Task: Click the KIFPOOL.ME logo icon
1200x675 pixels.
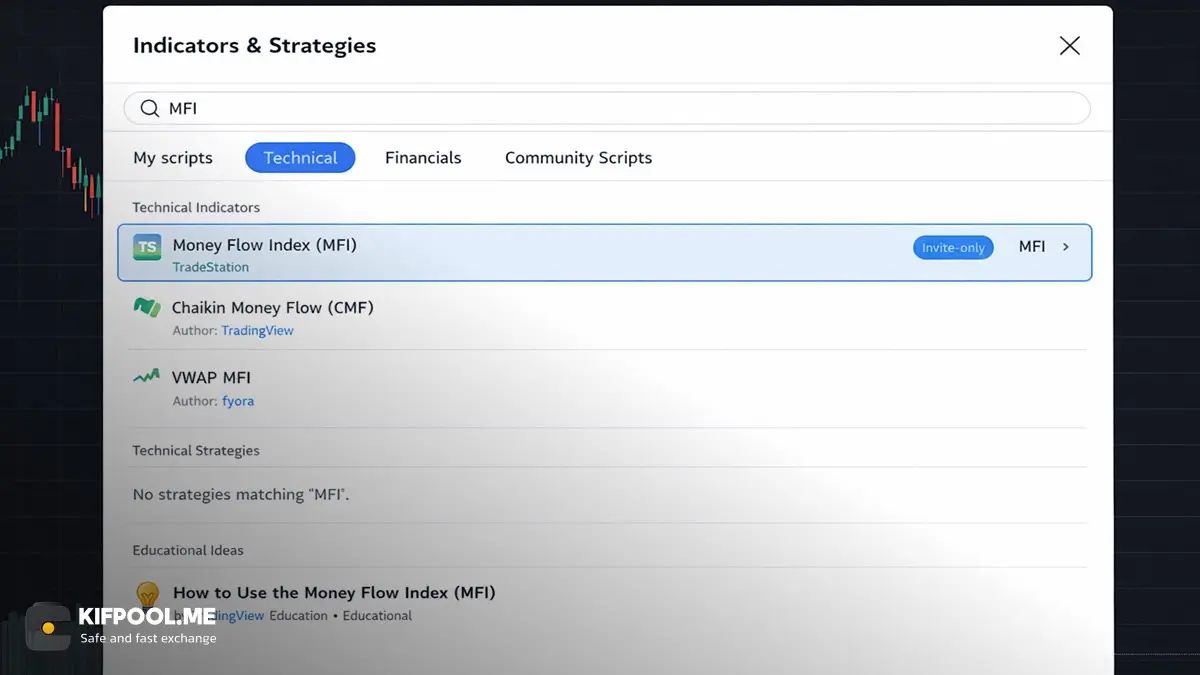Action: tap(48, 626)
